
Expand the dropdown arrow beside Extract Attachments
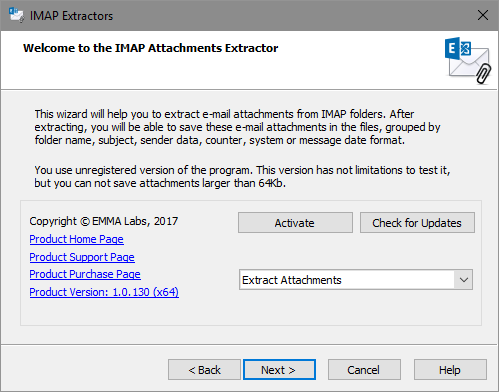point(464,280)
